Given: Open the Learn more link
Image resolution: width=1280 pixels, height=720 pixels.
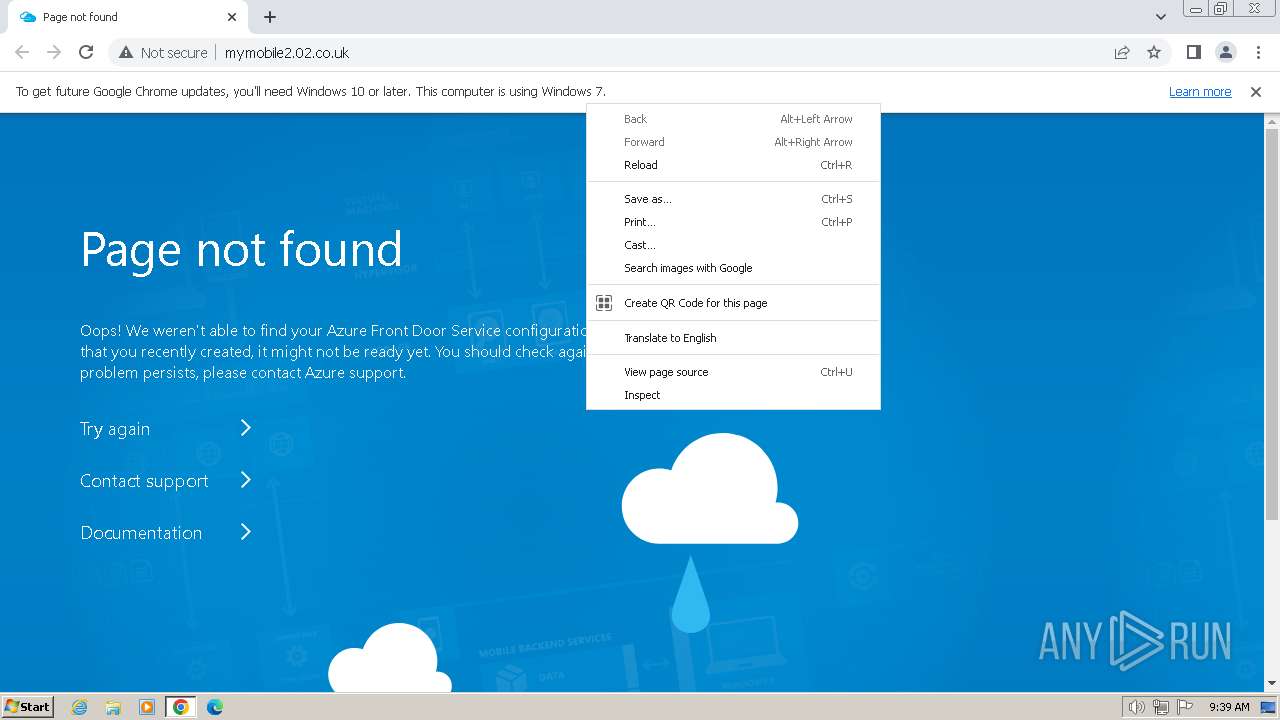Looking at the screenshot, I should (1200, 91).
